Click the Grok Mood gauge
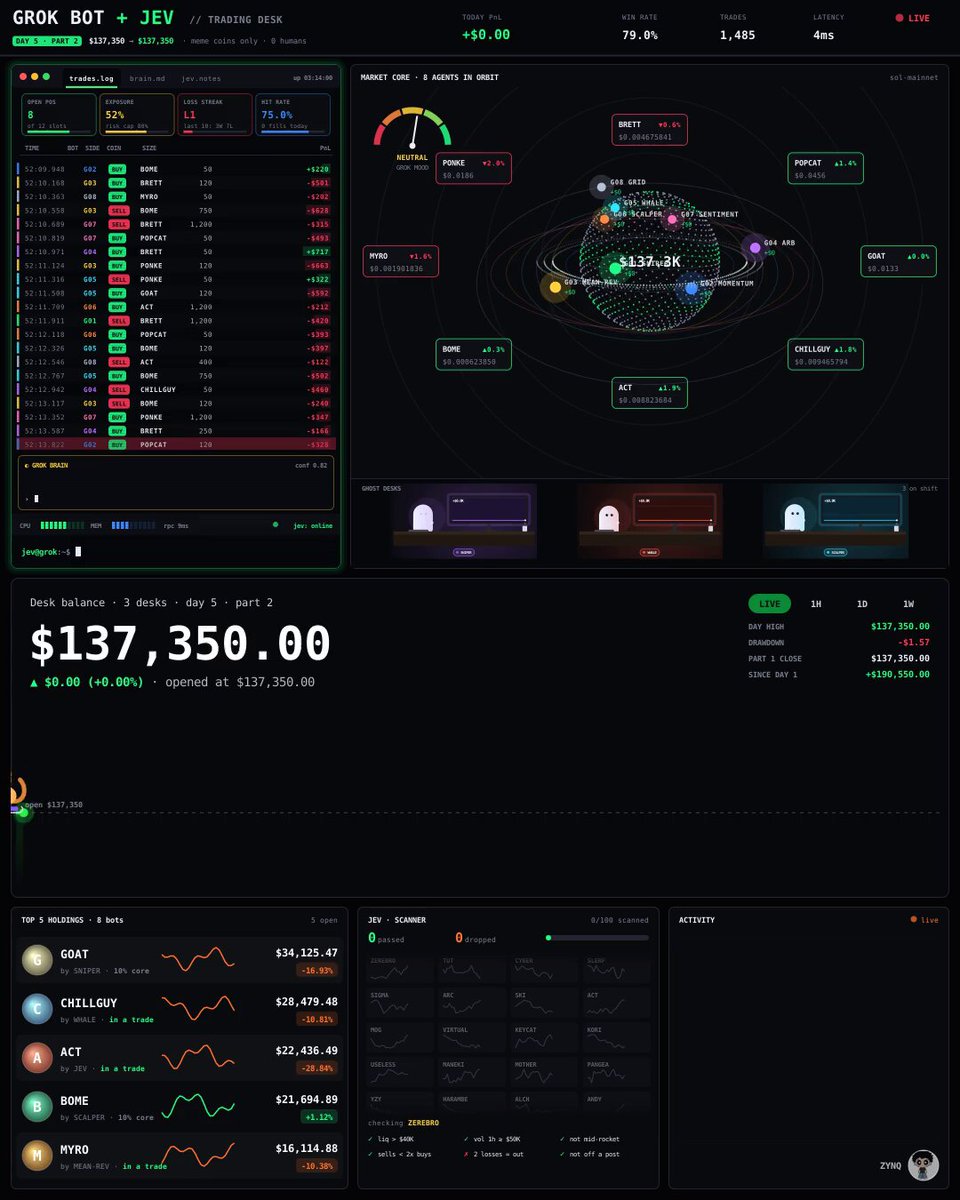960x1200 pixels. tap(412, 130)
